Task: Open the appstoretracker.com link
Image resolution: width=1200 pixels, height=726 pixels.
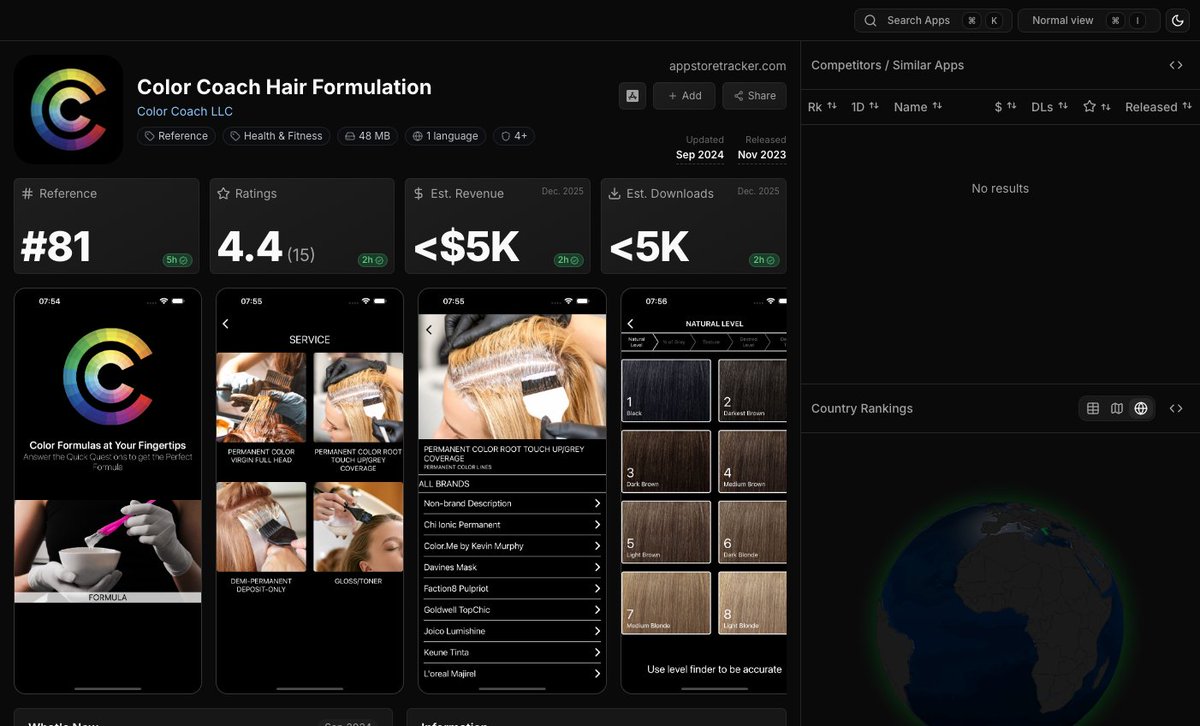Action: click(727, 66)
